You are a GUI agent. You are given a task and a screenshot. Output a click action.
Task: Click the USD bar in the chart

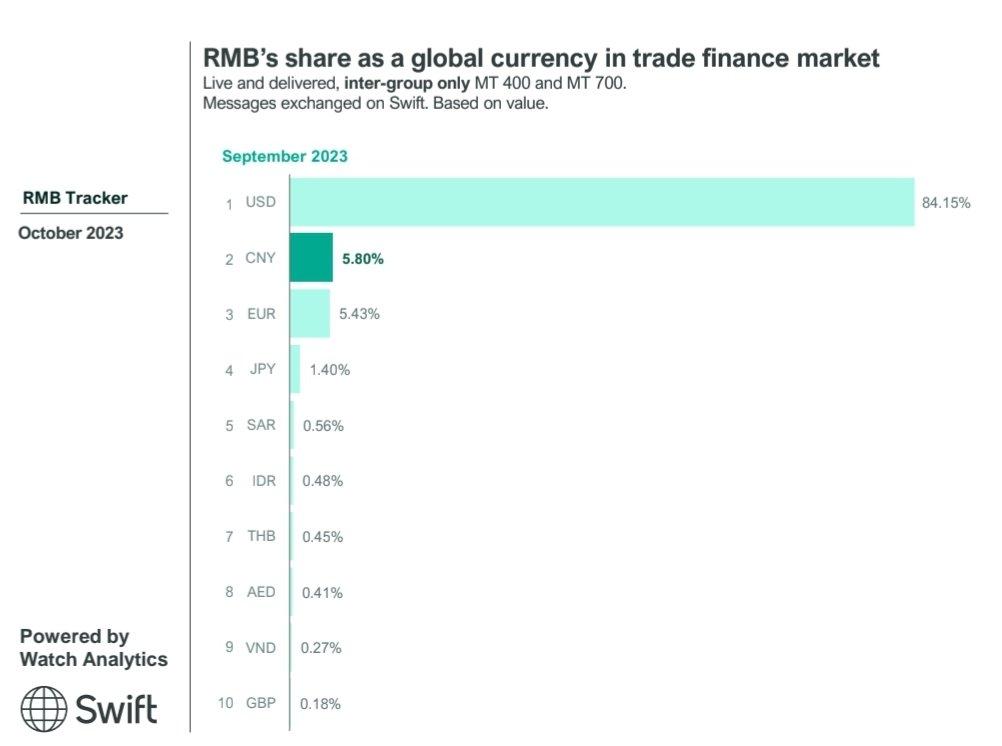tap(602, 202)
